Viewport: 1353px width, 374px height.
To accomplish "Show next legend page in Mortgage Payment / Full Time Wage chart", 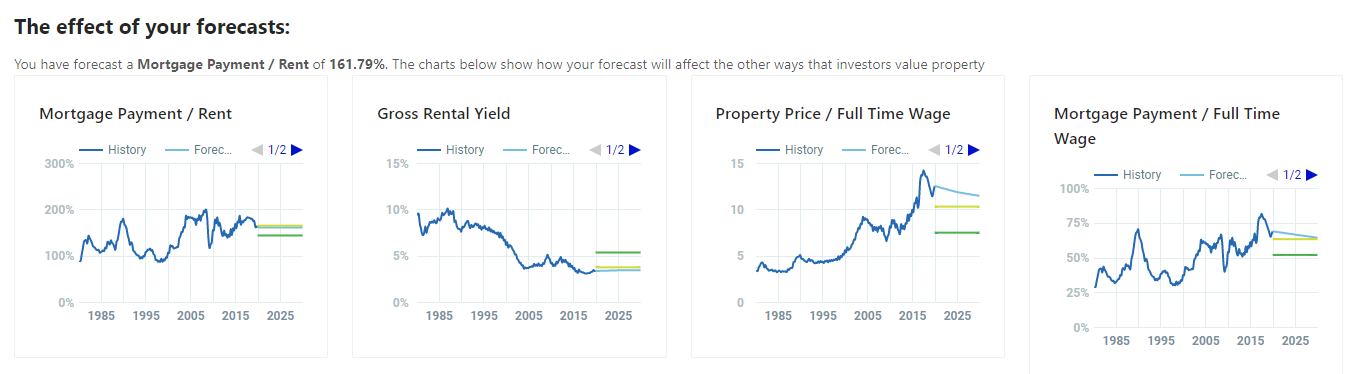I will pyautogui.click(x=1312, y=175).
